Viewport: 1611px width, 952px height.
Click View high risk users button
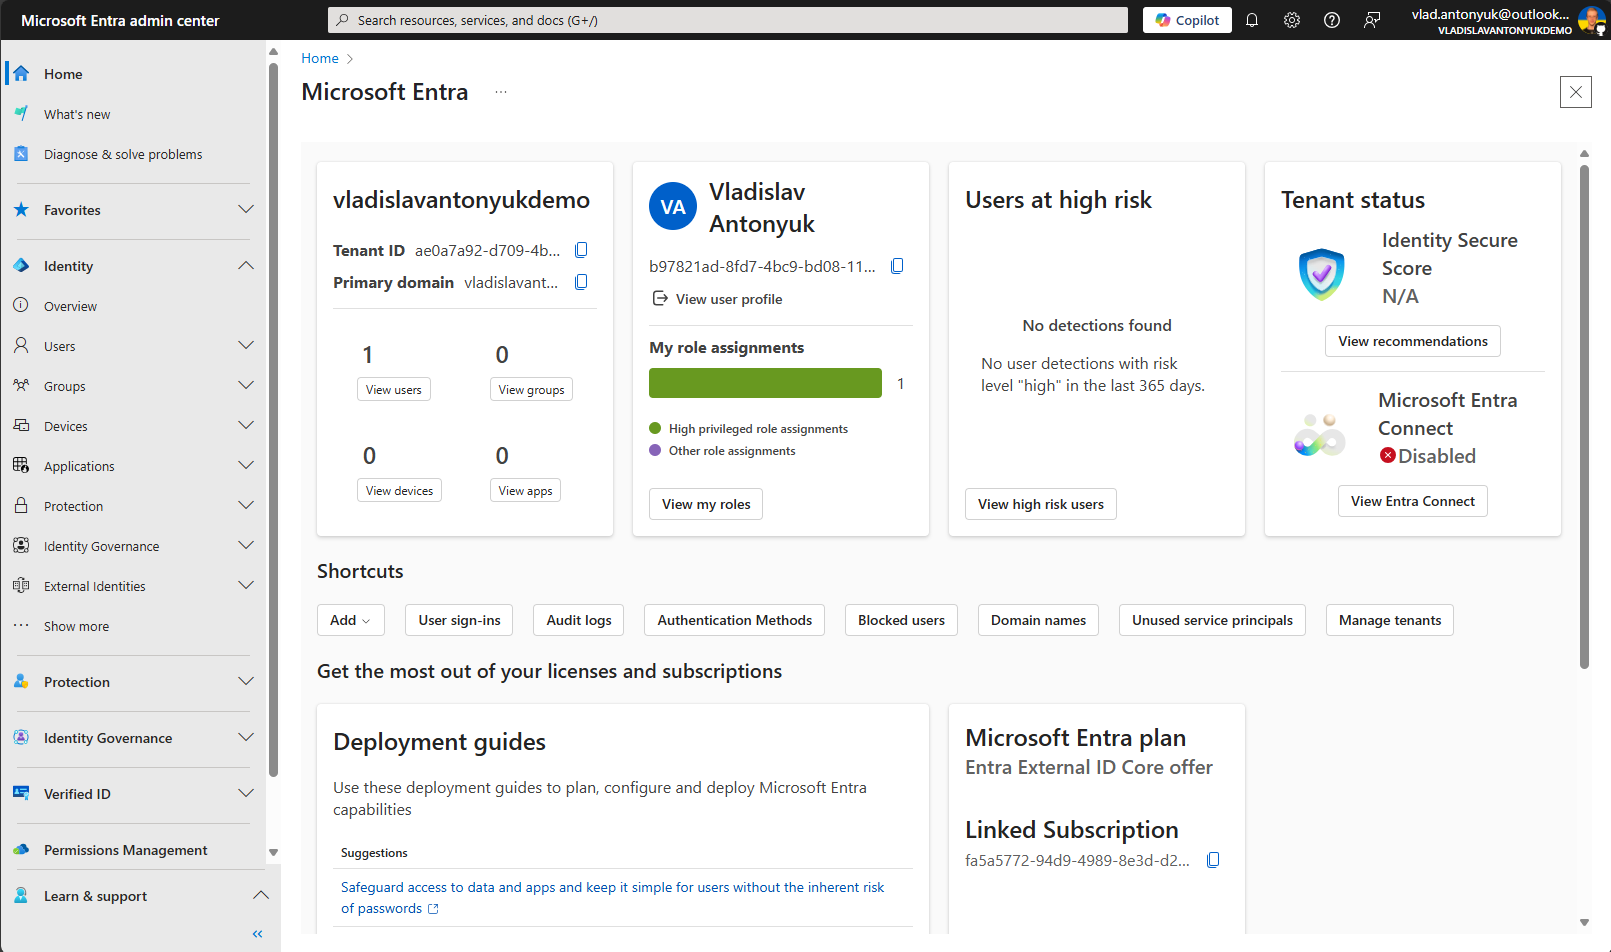(x=1041, y=504)
